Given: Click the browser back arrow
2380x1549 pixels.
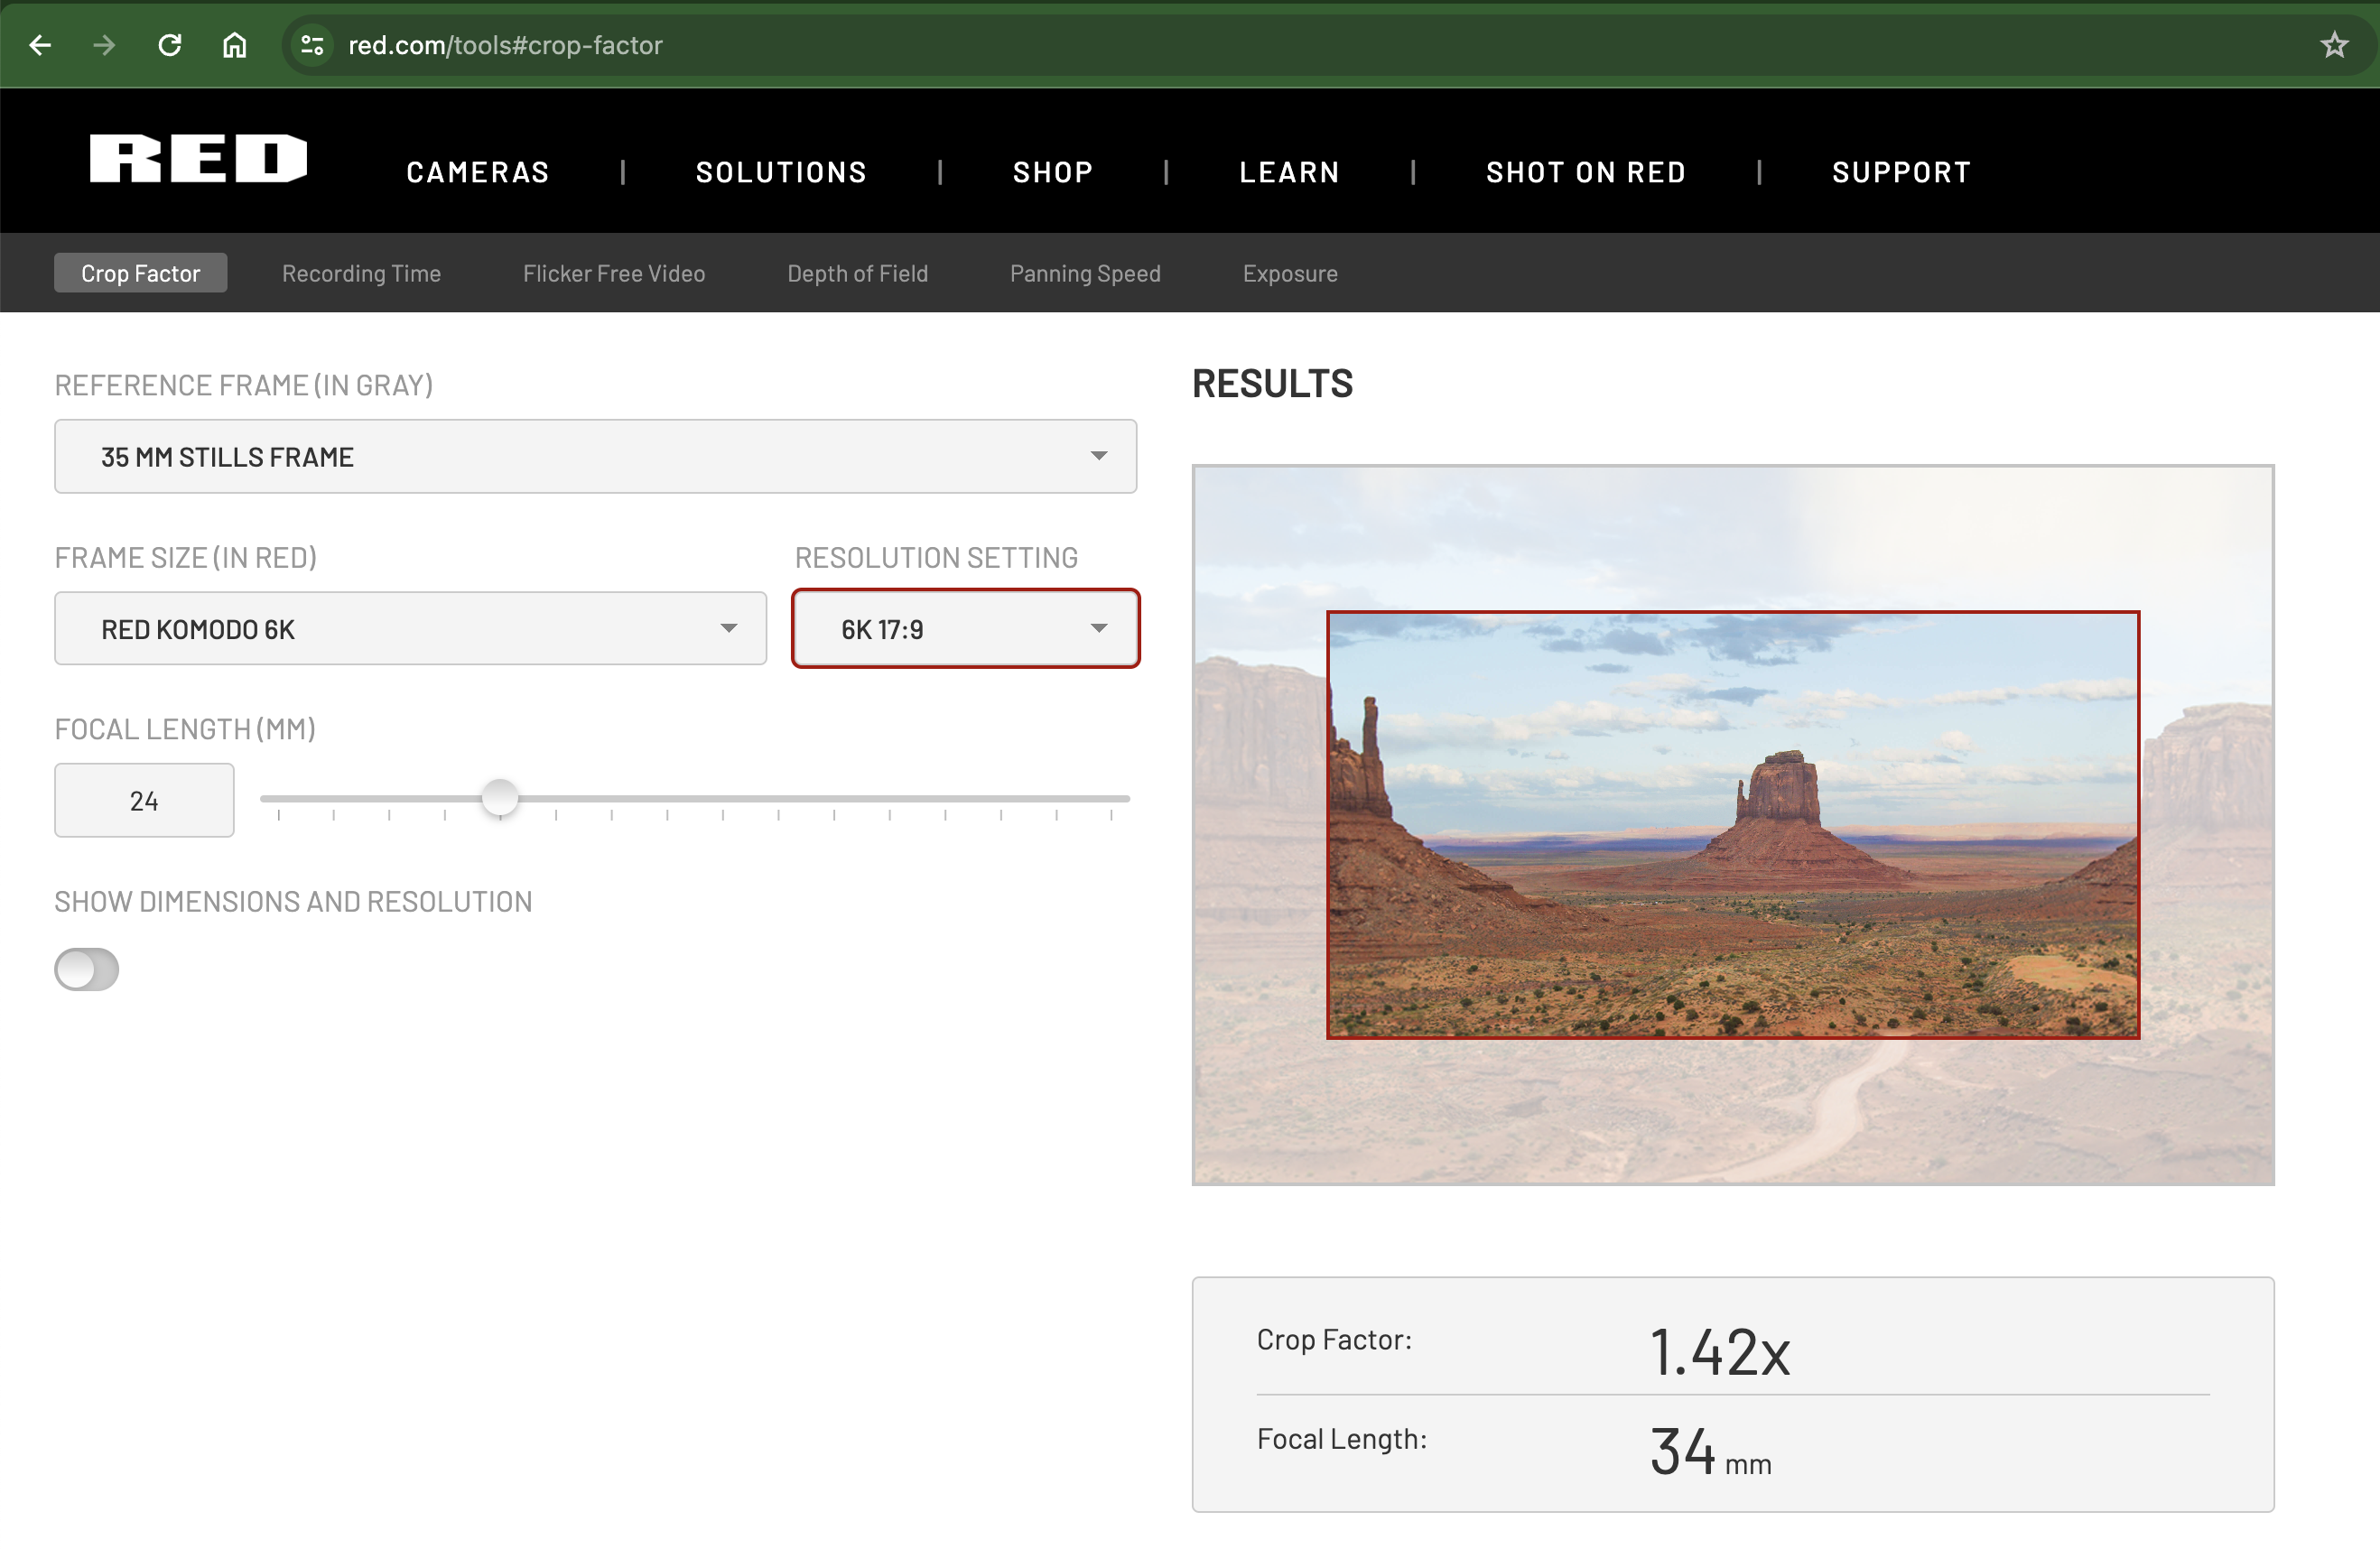Looking at the screenshot, I should pyautogui.click(x=40, y=45).
